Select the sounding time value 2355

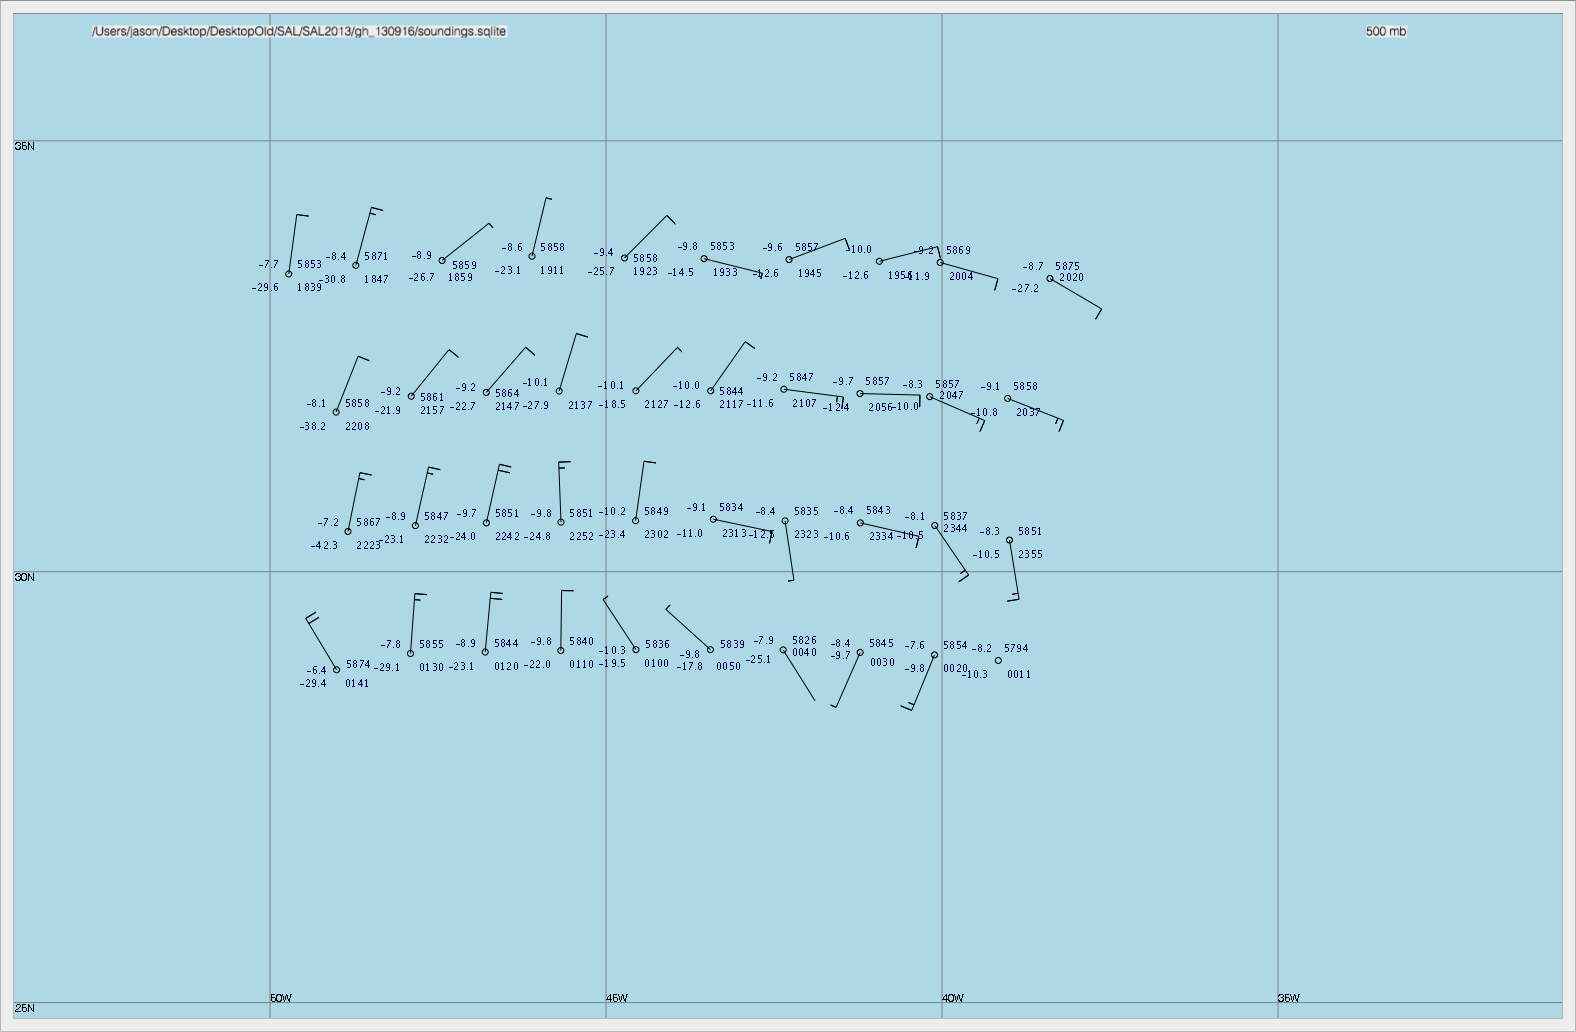tap(1030, 555)
